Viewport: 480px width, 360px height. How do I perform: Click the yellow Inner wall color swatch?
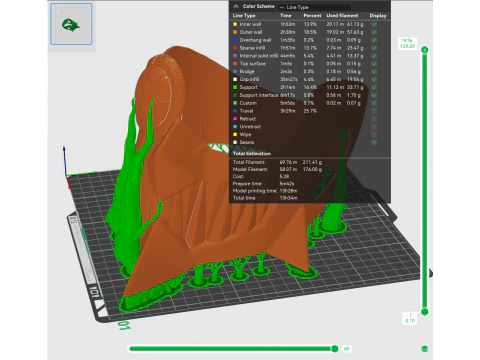click(x=235, y=24)
